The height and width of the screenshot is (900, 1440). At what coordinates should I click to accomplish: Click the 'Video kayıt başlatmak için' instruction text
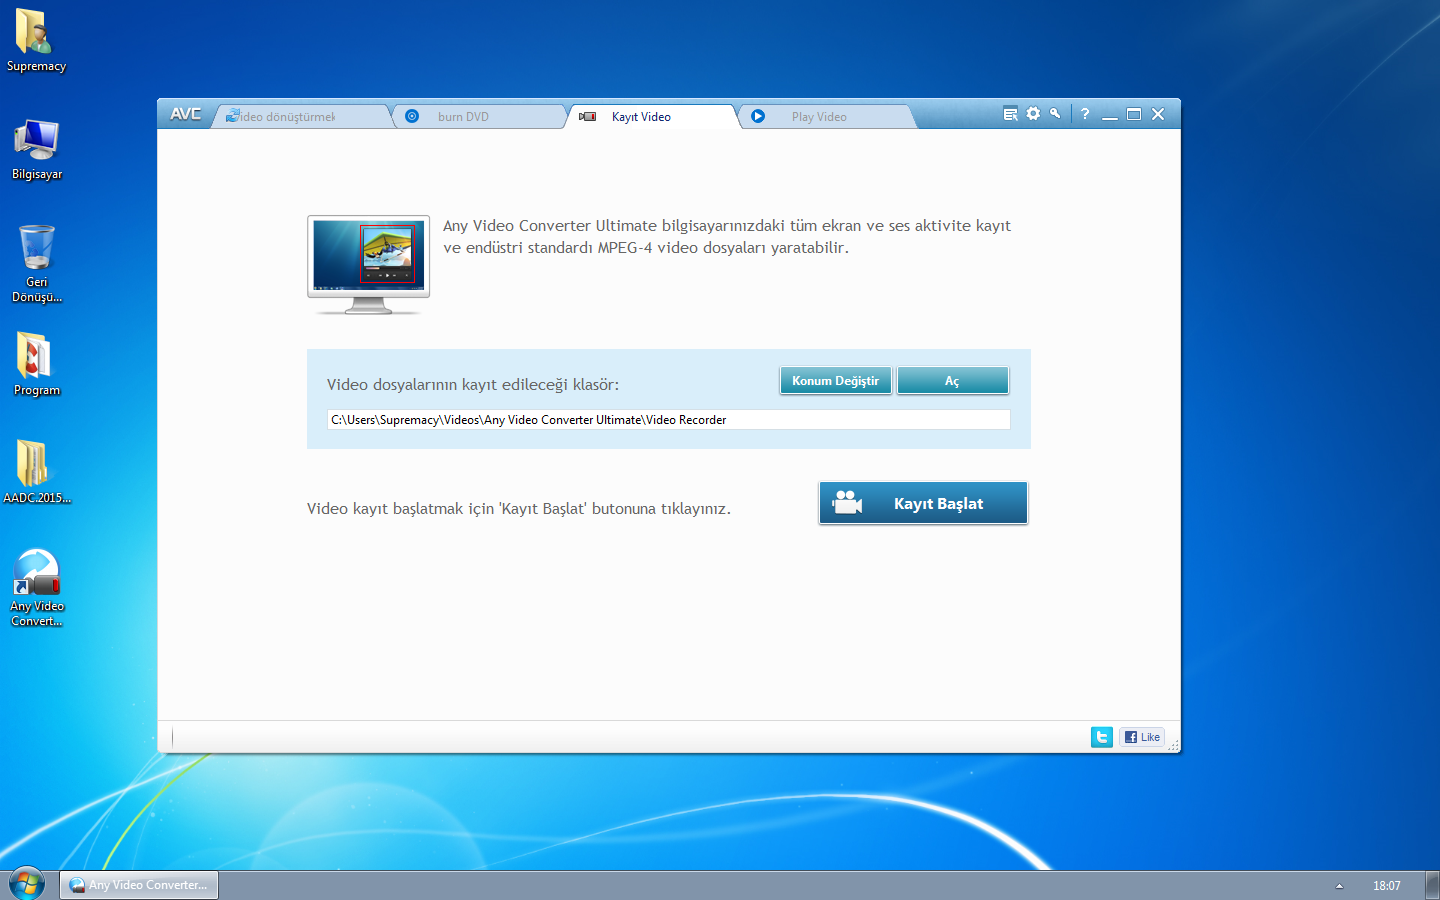519,509
